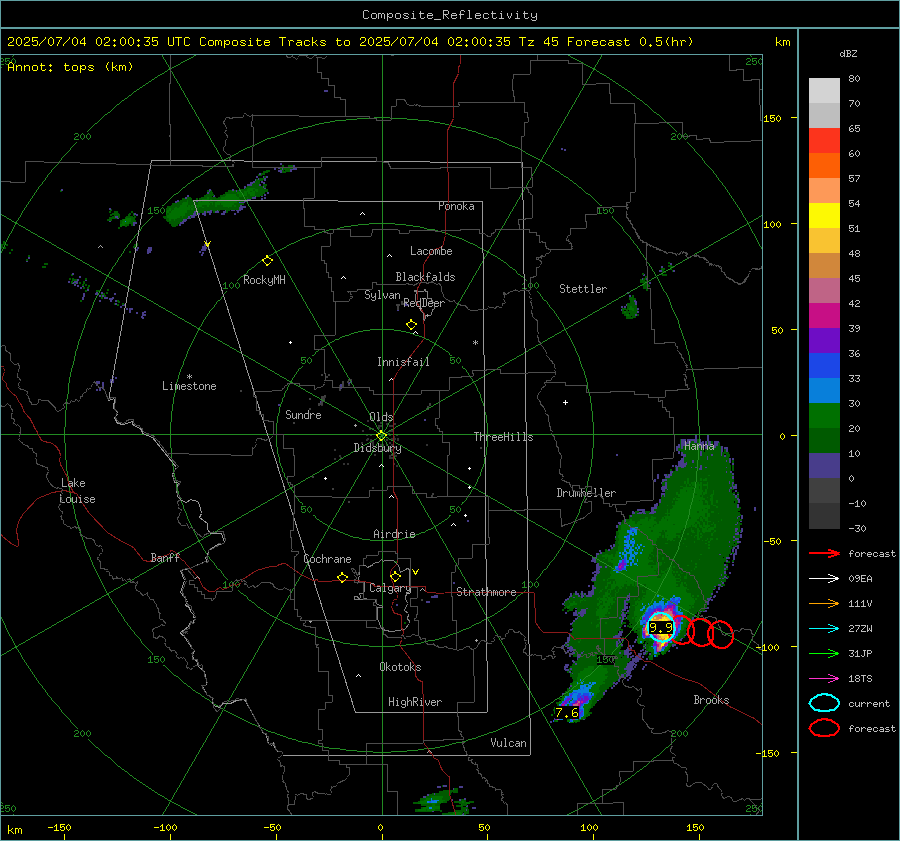Click the storm cell top label 7.6
The image size is (900, 841).
(x=567, y=713)
